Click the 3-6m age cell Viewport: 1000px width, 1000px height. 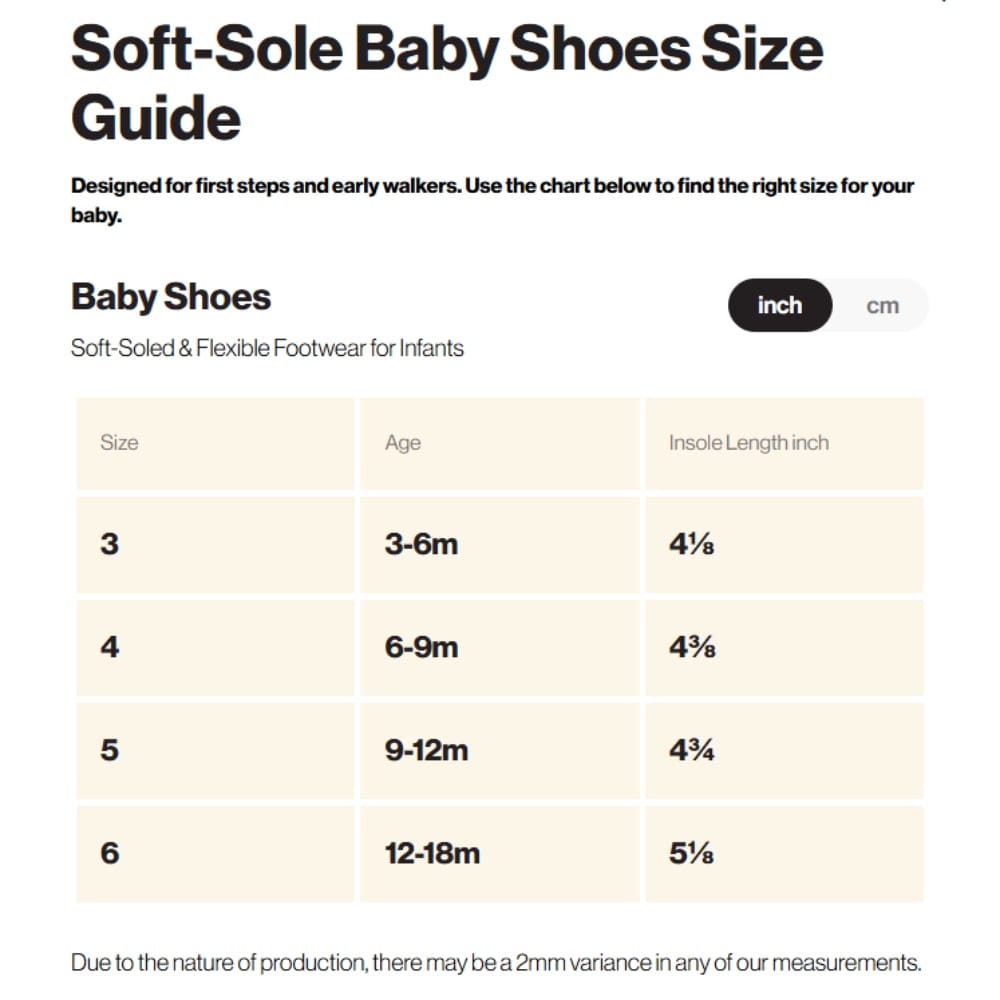pyautogui.click(x=499, y=545)
